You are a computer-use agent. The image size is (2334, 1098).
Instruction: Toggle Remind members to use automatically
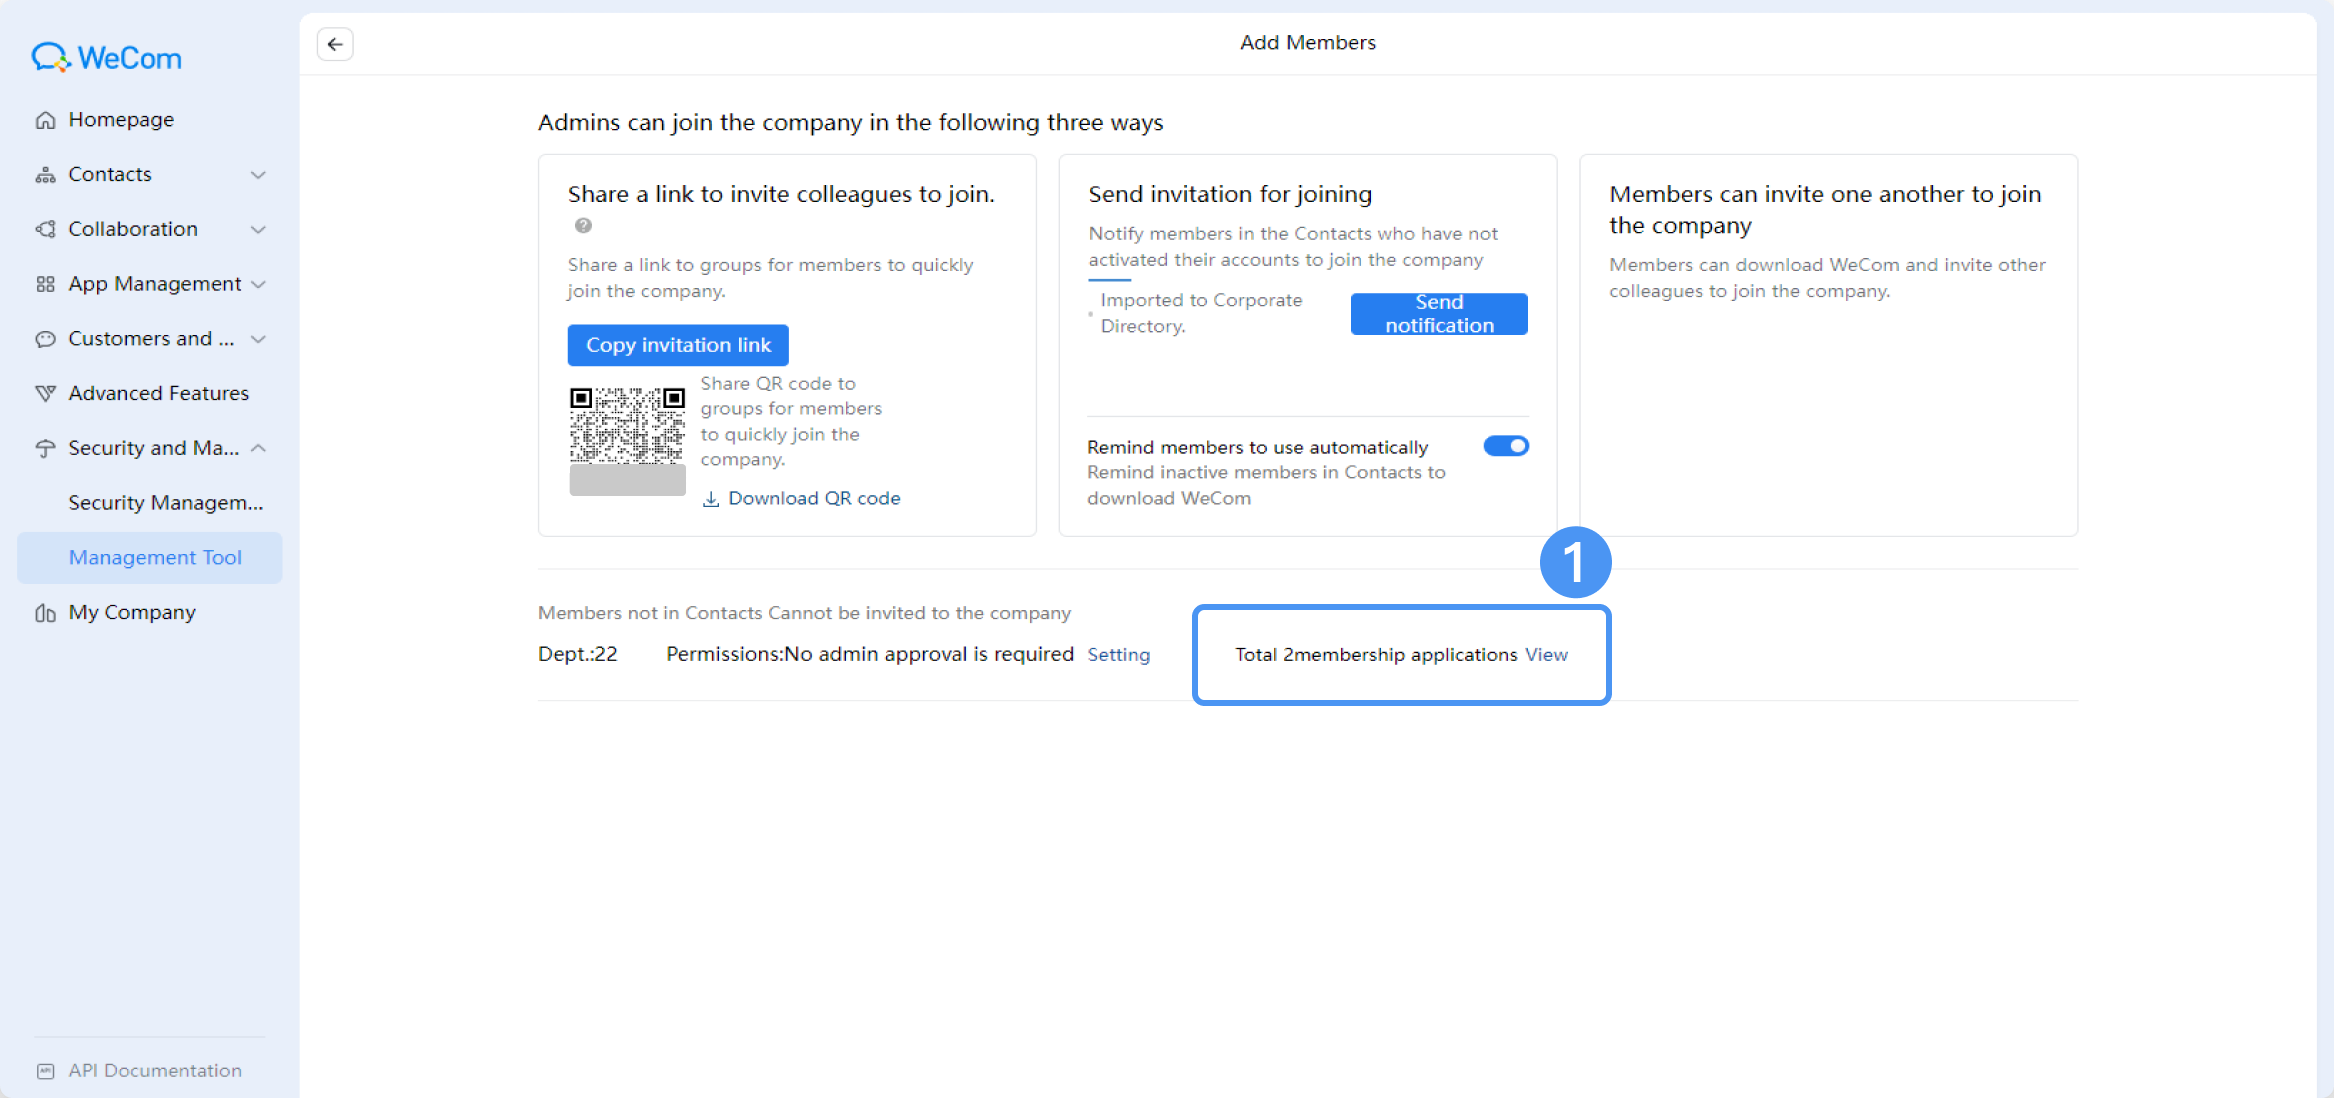click(x=1506, y=446)
